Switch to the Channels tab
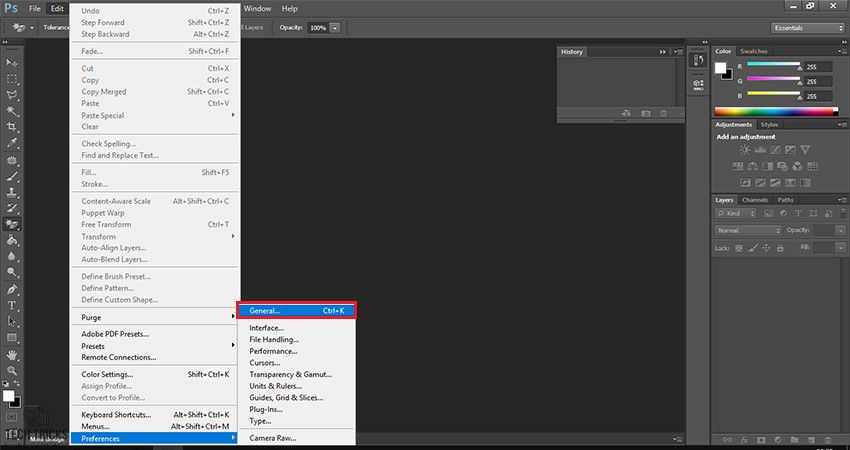Viewport: 850px width, 450px height. click(755, 200)
